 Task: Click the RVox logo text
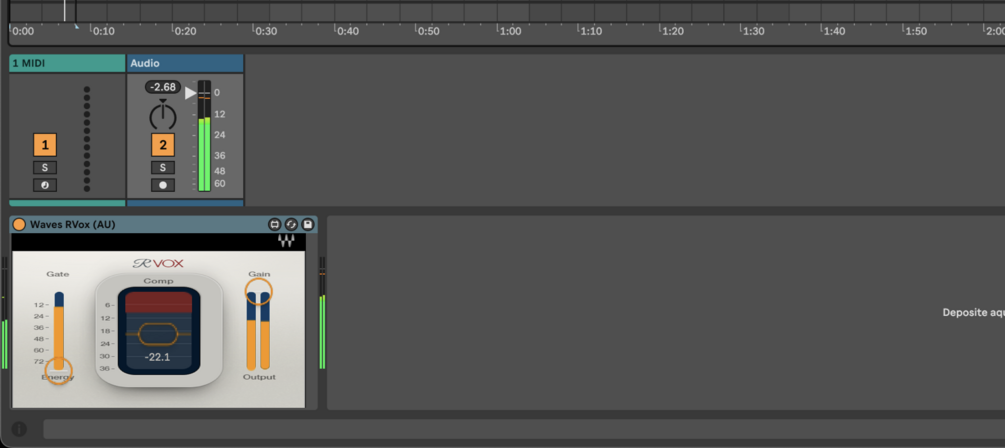point(158,263)
